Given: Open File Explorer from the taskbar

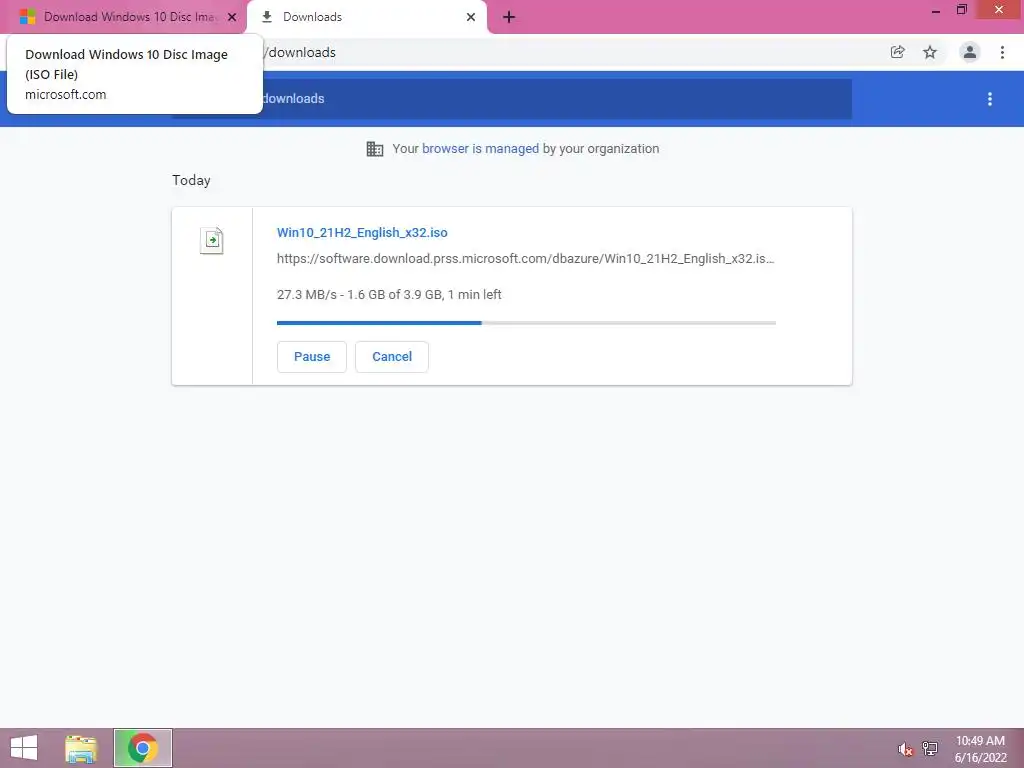Looking at the screenshot, I should pyautogui.click(x=81, y=748).
